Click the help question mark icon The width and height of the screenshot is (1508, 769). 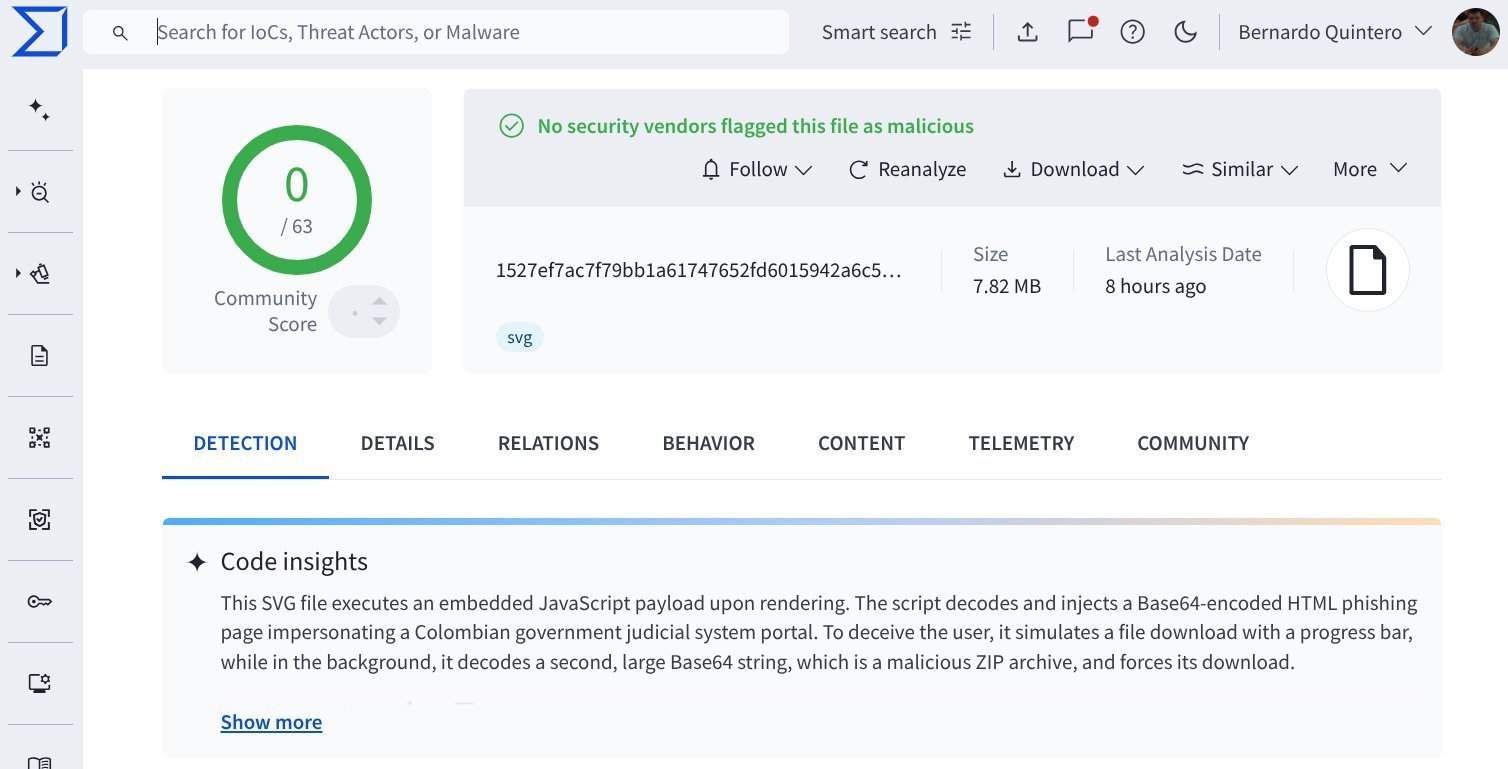pos(1132,32)
